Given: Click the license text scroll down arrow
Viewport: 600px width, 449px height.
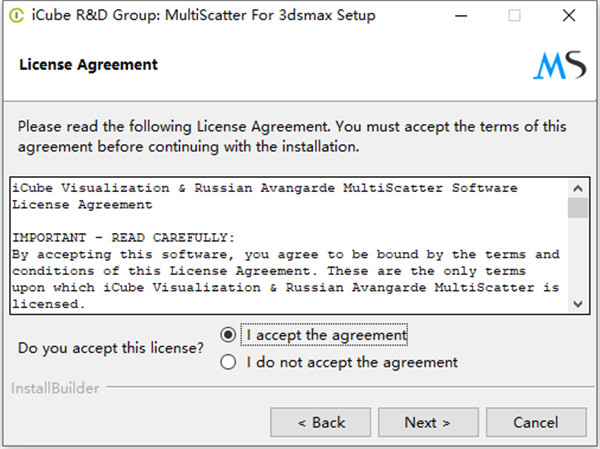Looking at the screenshot, I should click(578, 304).
